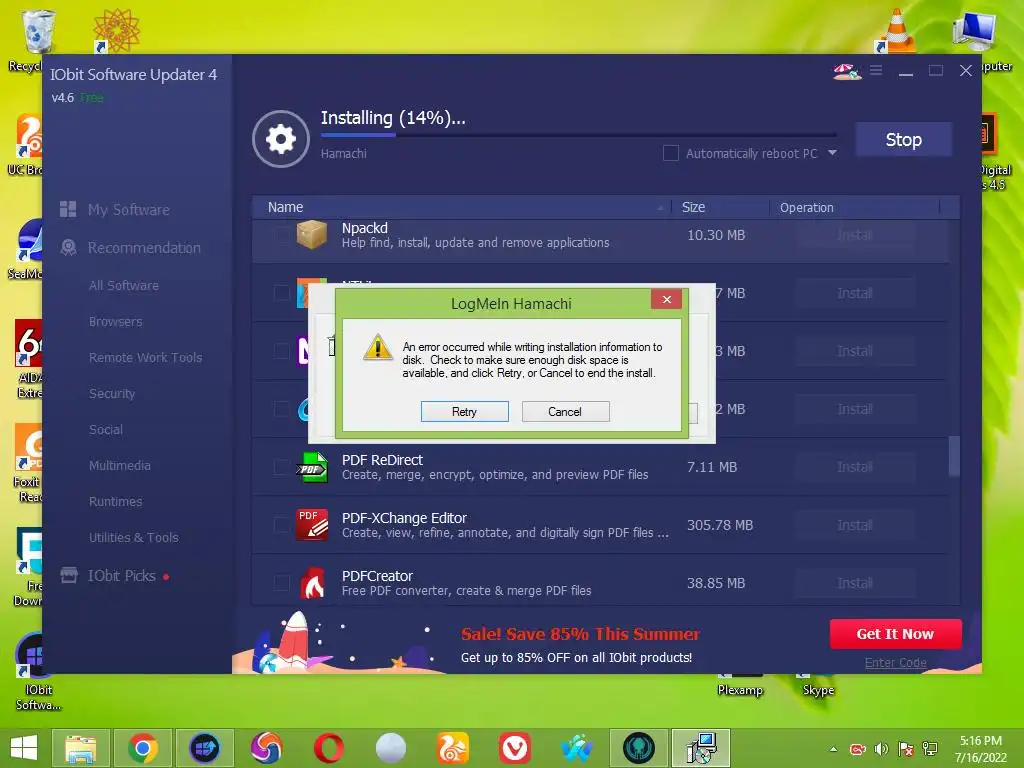Select Security category
The width and height of the screenshot is (1024, 768).
pyautogui.click(x=112, y=393)
